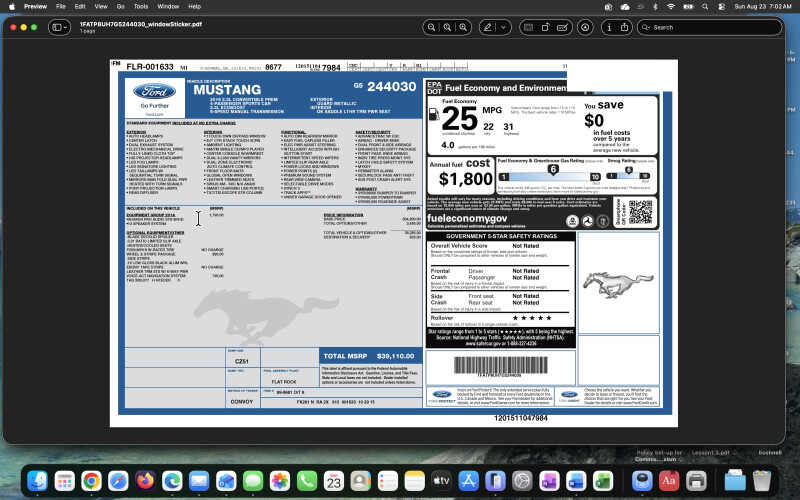
Task: Open the Trash in the Dock
Action: [762, 481]
